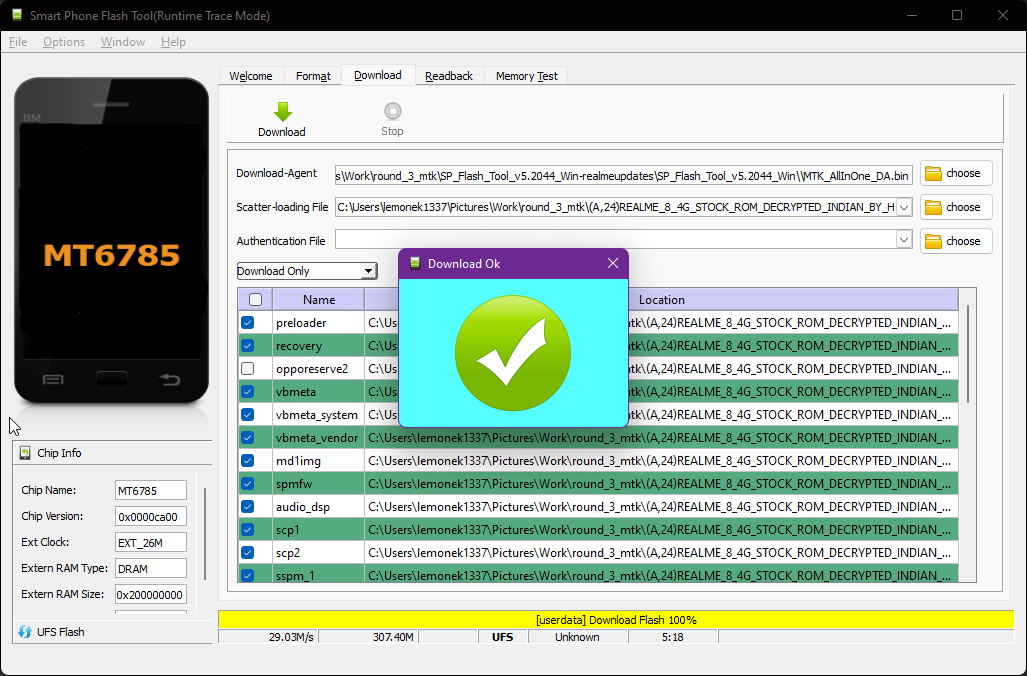The height and width of the screenshot is (676, 1027).
Task: Uncheck the scp1 checkbox
Action: tap(248, 529)
